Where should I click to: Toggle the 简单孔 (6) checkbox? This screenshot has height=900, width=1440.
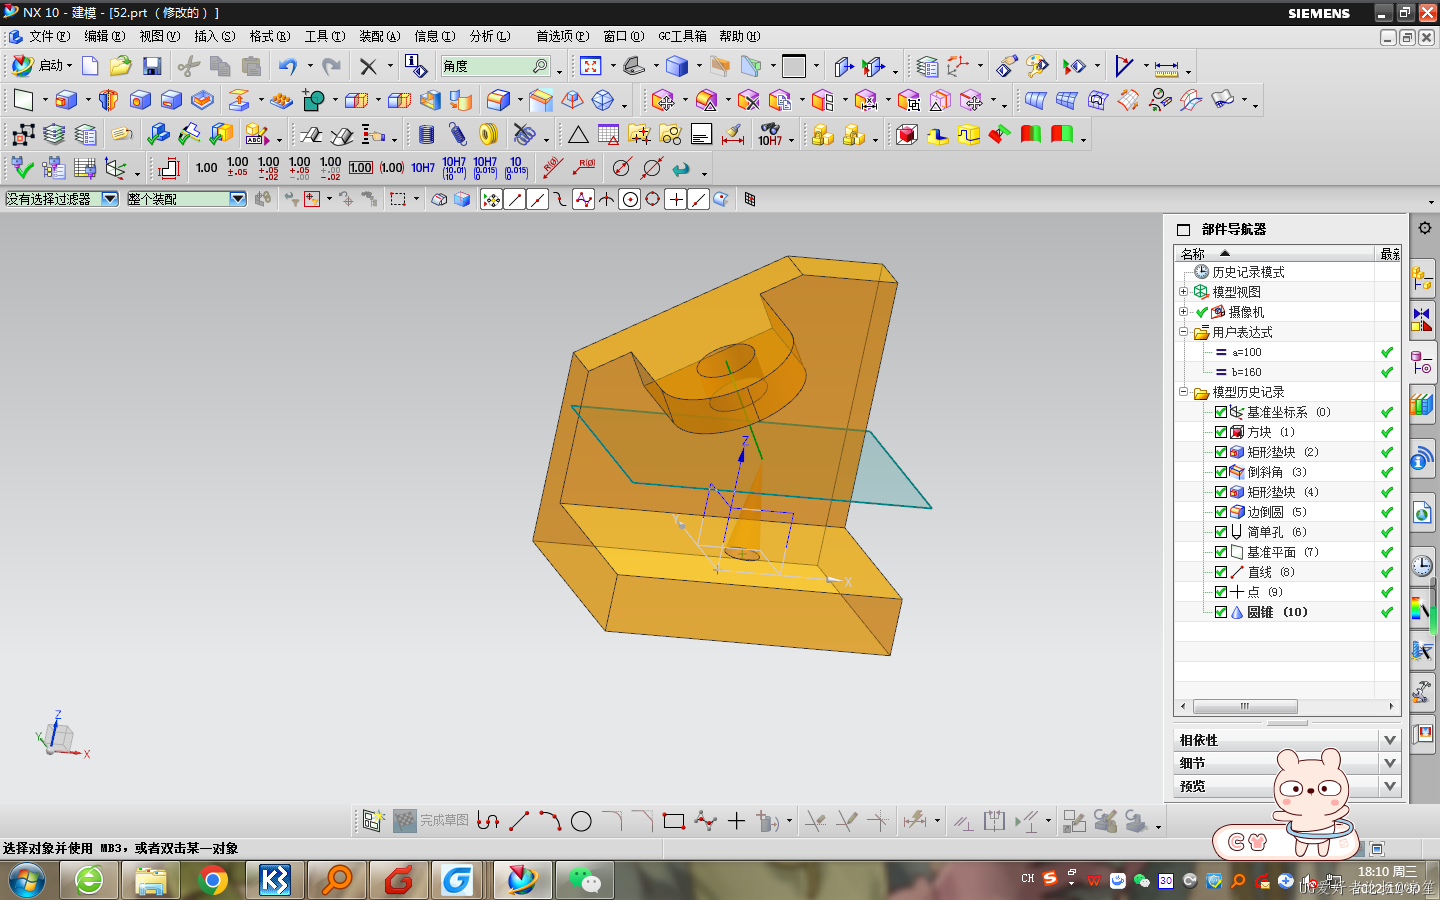tap(1221, 532)
